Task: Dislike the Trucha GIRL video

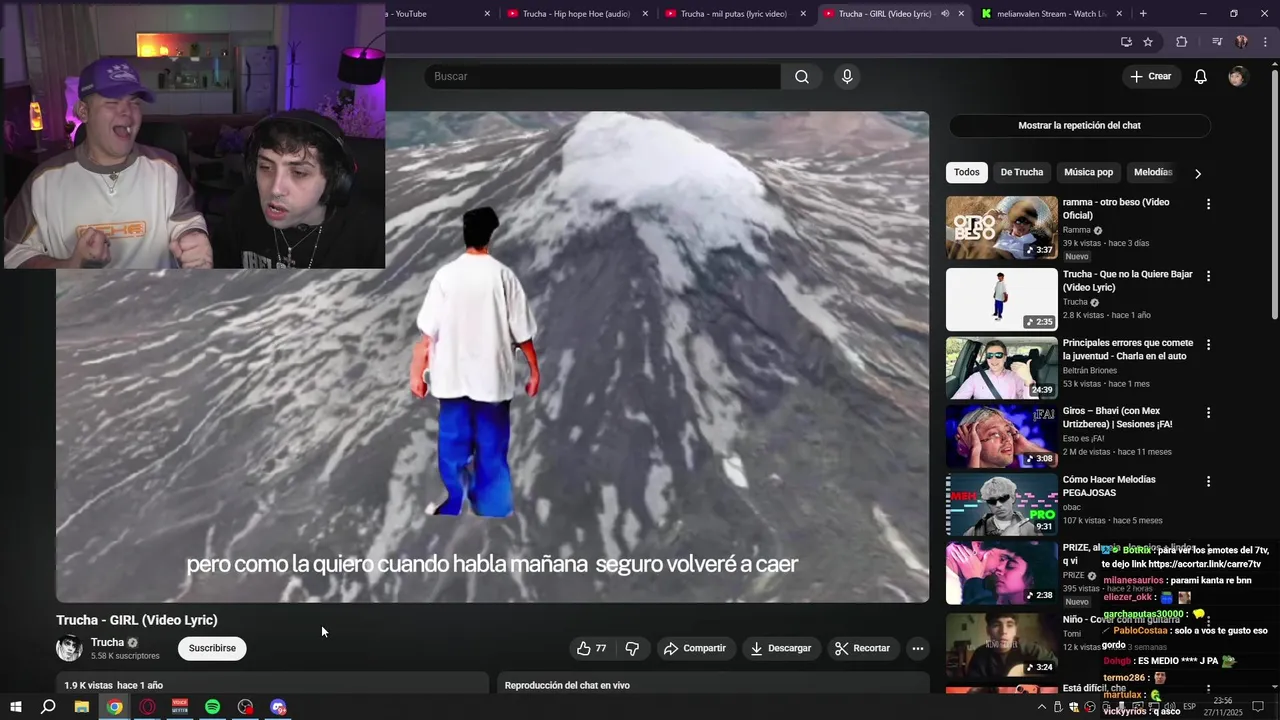Action: [x=632, y=648]
